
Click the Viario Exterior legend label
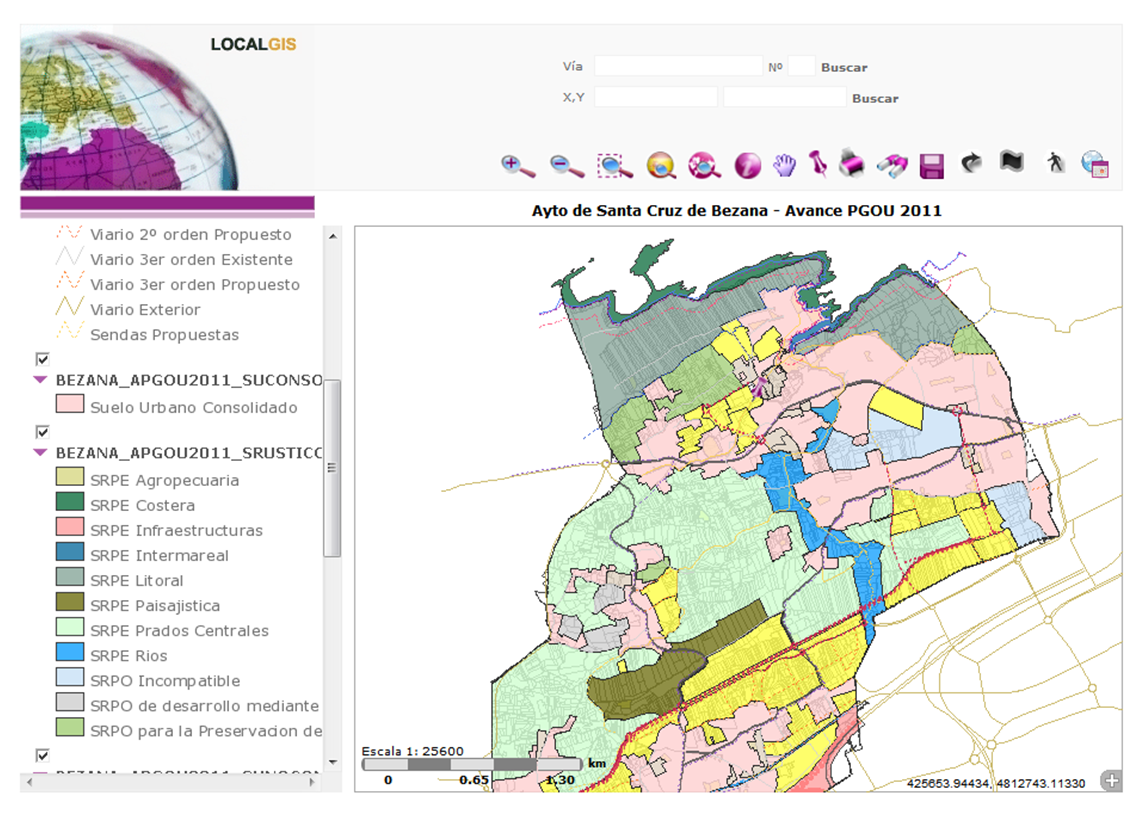(x=145, y=310)
